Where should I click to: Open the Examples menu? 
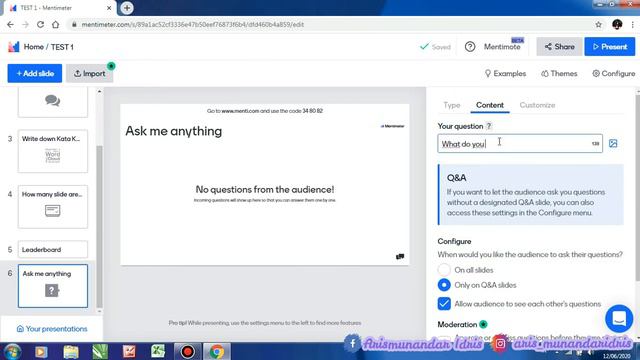pyautogui.click(x=505, y=73)
